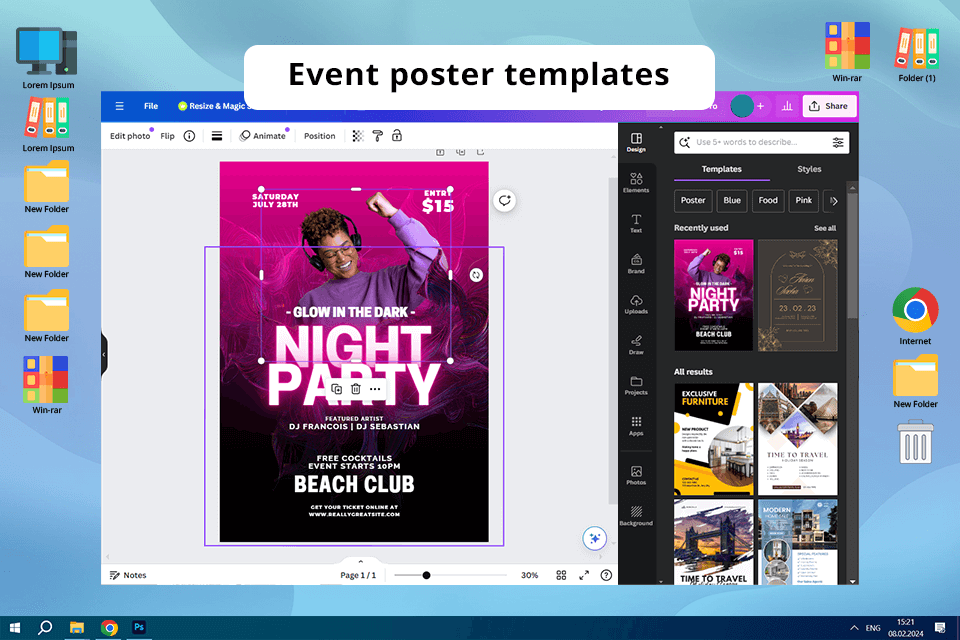Show hidden tray icons chevron

pyautogui.click(x=853, y=628)
